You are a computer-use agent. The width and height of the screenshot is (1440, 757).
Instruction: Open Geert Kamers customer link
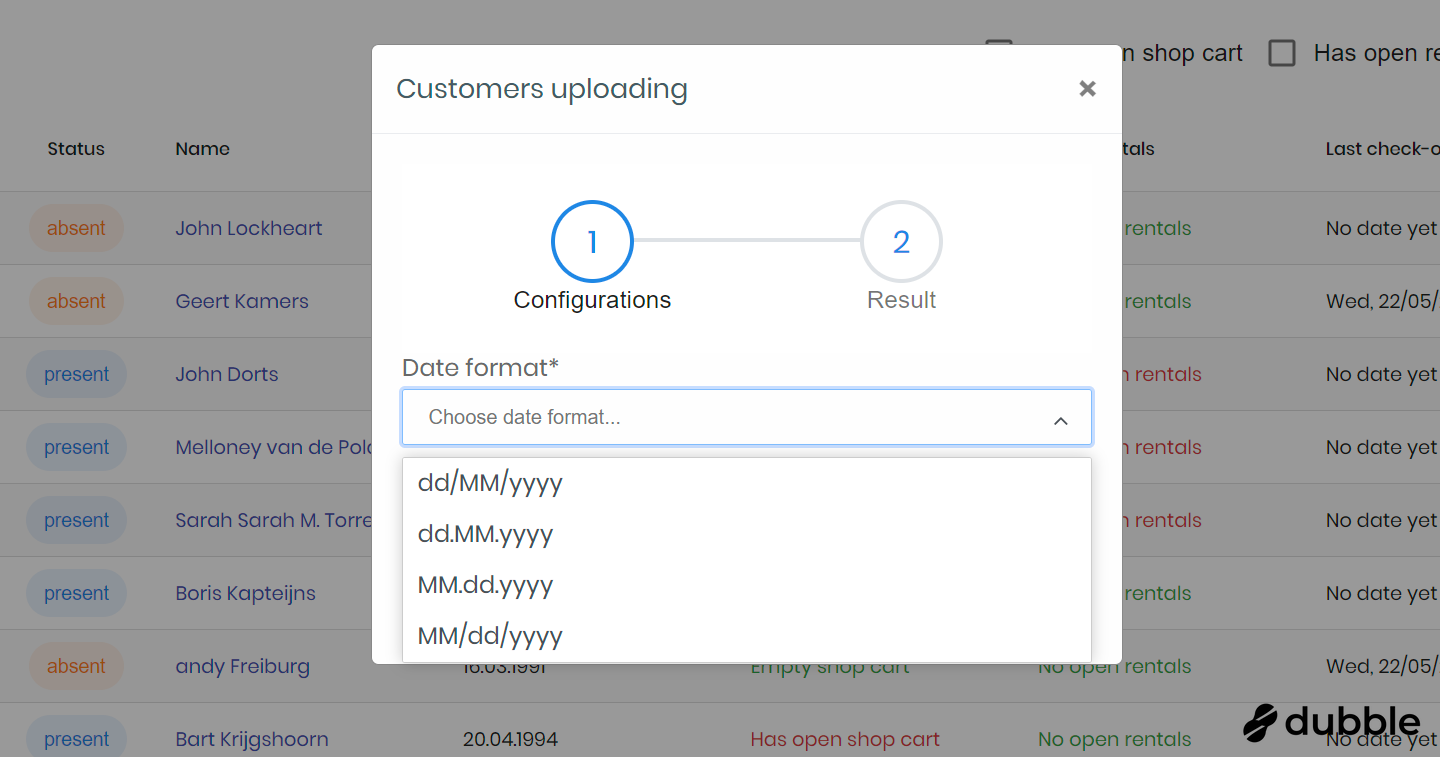[x=242, y=301]
